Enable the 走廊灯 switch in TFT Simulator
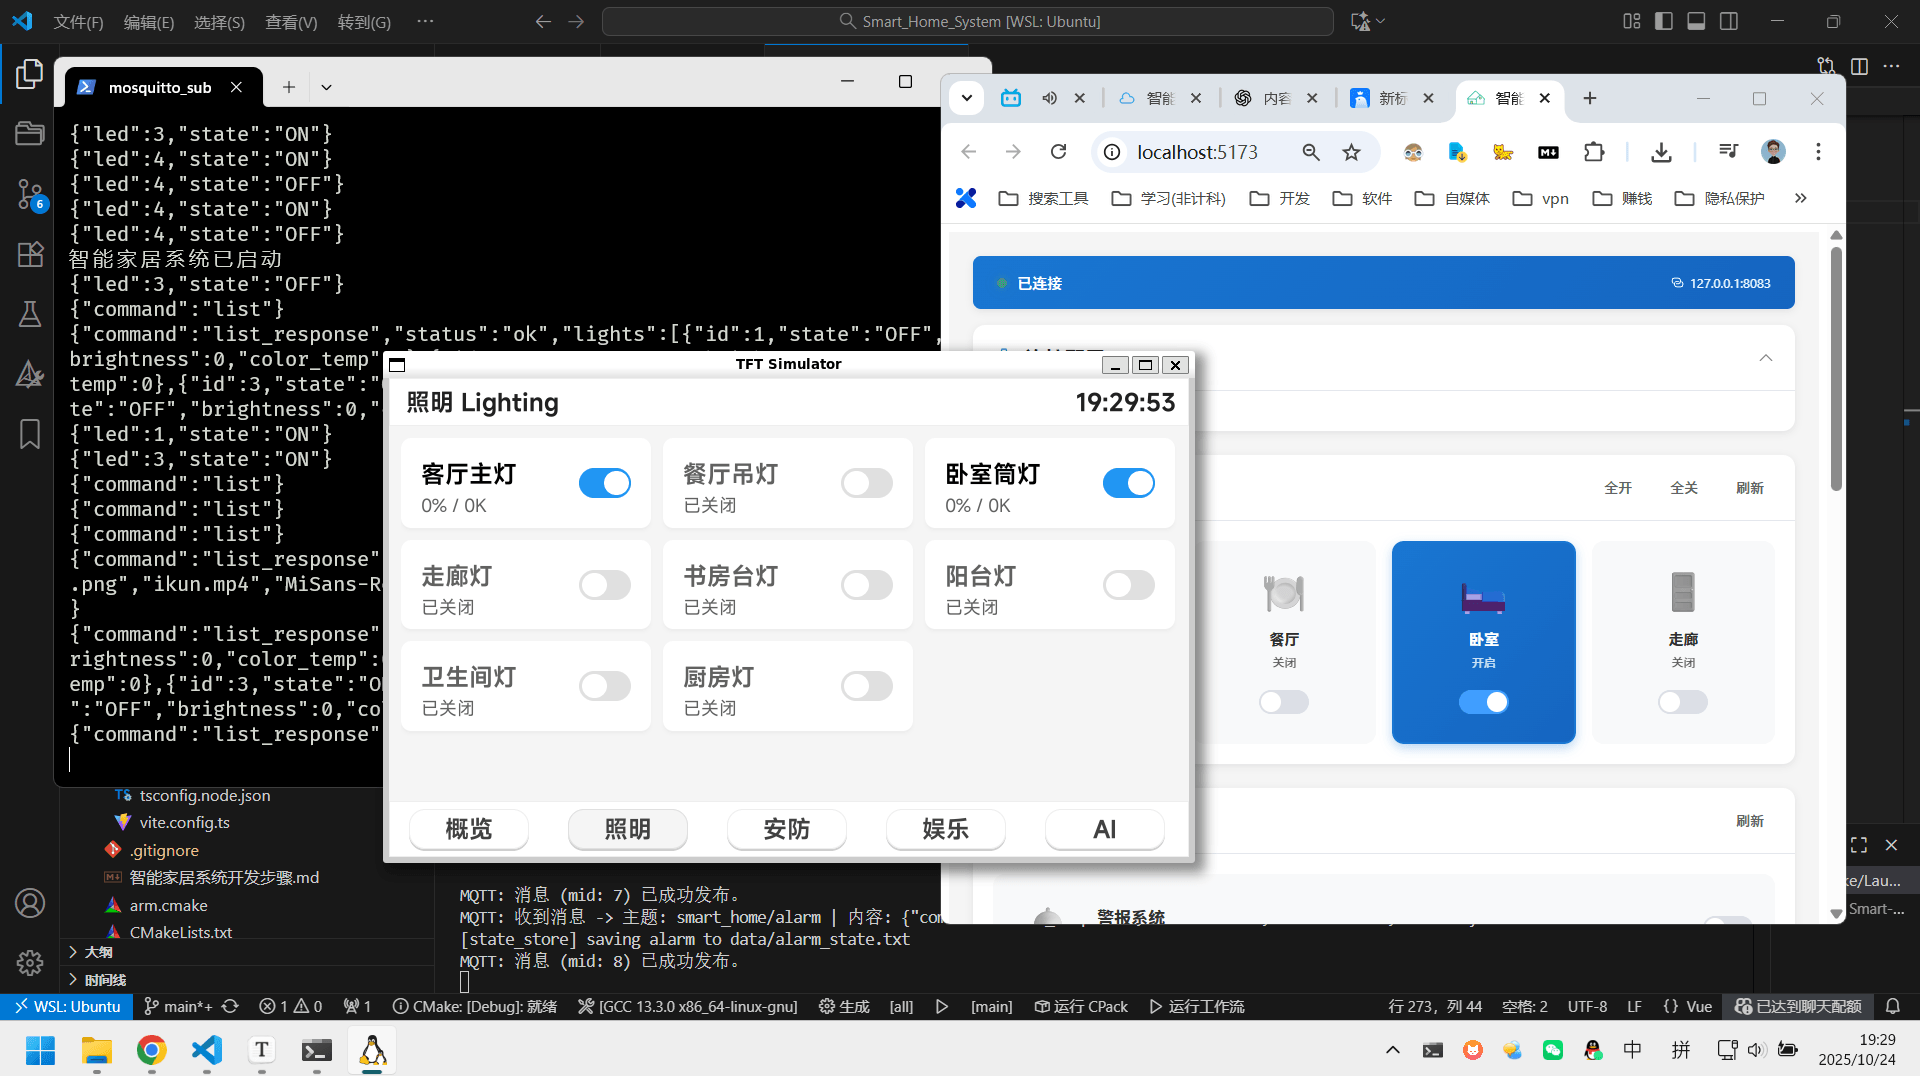This screenshot has width=1920, height=1076. click(x=605, y=585)
